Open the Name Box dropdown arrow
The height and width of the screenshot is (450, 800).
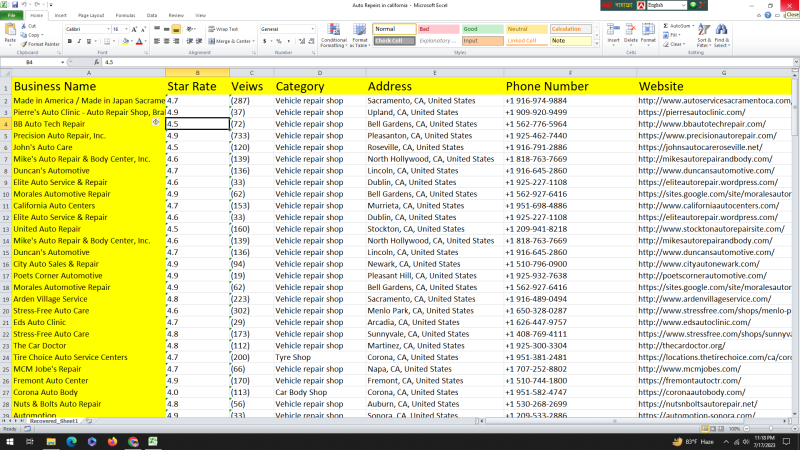(62, 62)
